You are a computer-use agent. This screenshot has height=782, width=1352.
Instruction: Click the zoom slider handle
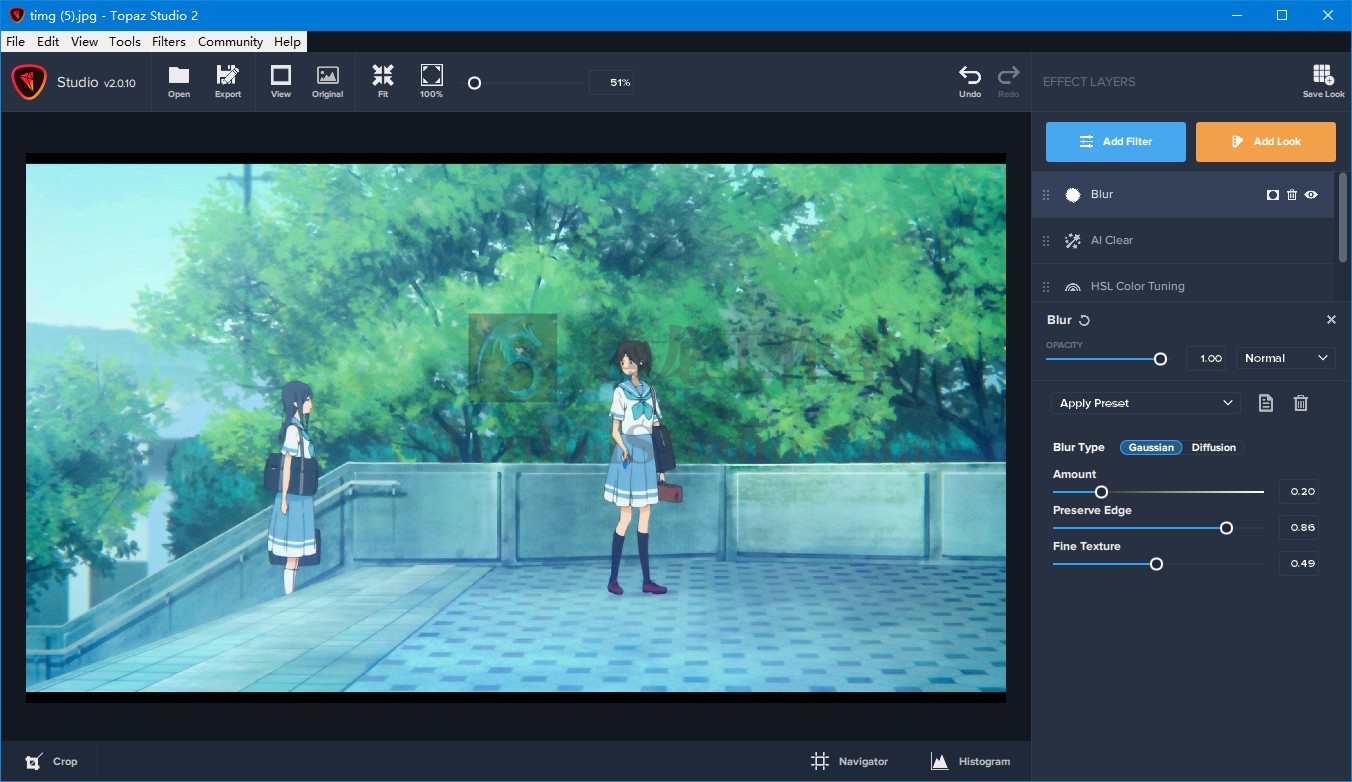(x=475, y=83)
